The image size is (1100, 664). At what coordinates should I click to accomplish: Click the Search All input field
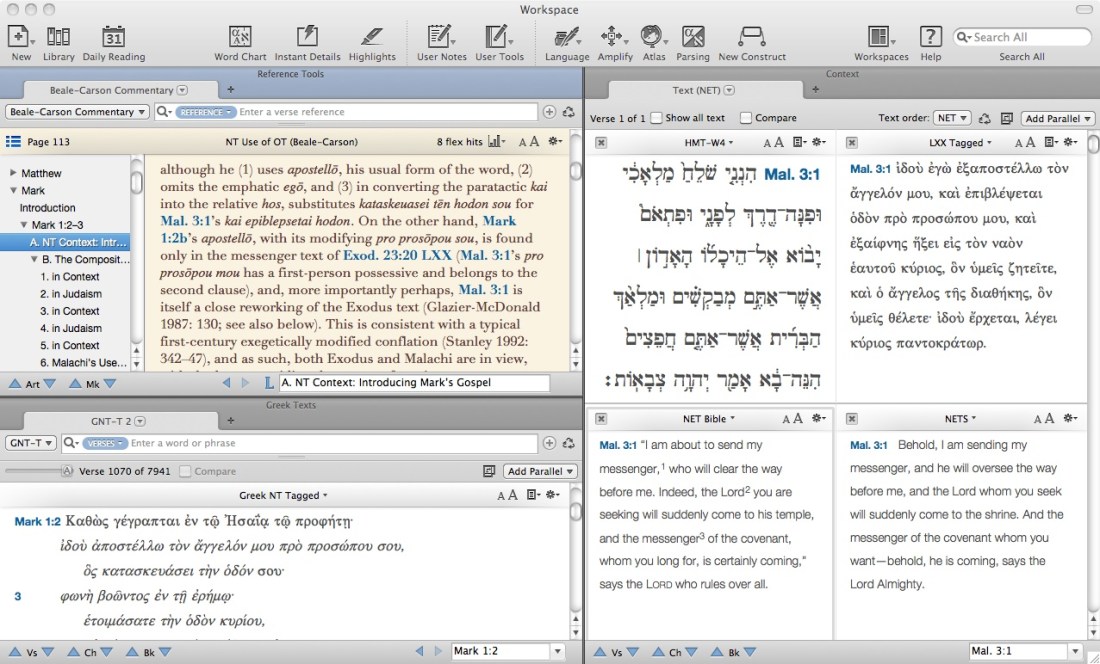(x=1028, y=37)
